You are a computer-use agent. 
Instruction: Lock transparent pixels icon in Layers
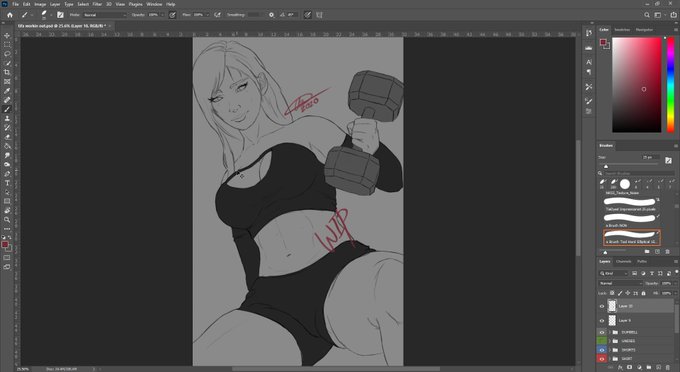point(612,294)
